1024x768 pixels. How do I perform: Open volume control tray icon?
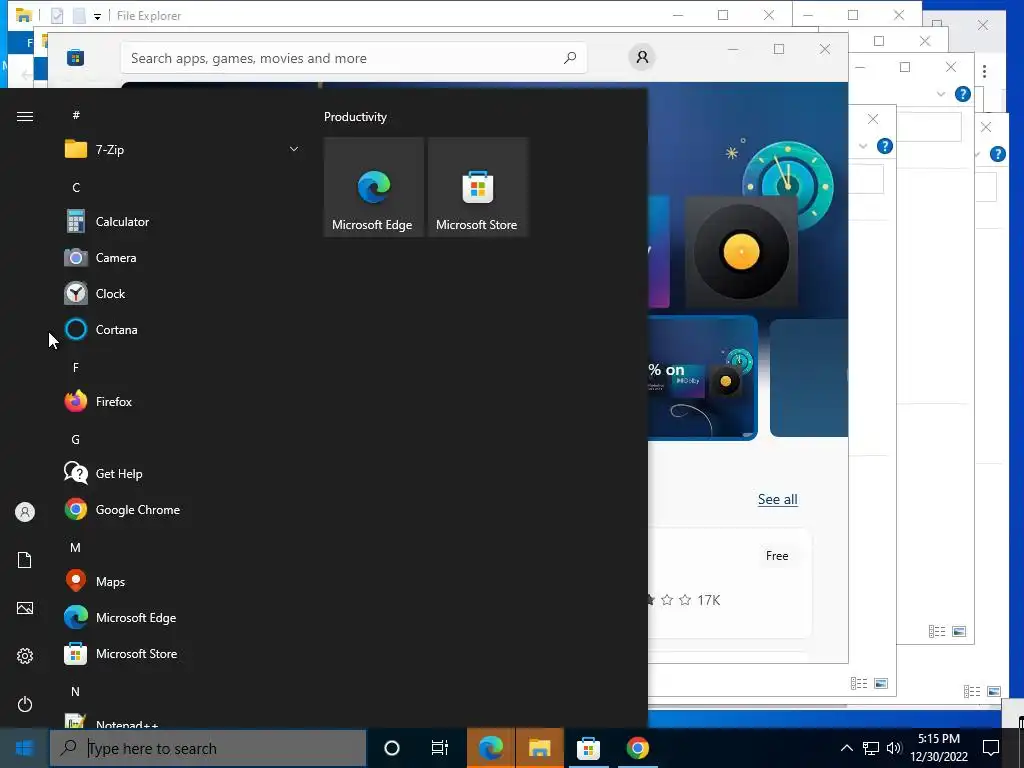(894, 748)
